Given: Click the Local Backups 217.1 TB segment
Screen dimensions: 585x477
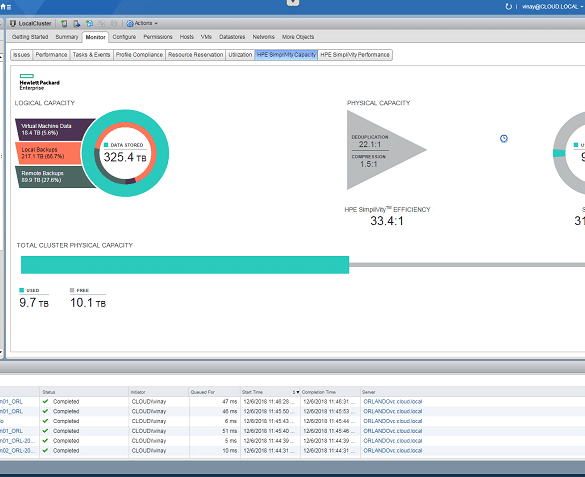Looking at the screenshot, I should [x=49, y=153].
